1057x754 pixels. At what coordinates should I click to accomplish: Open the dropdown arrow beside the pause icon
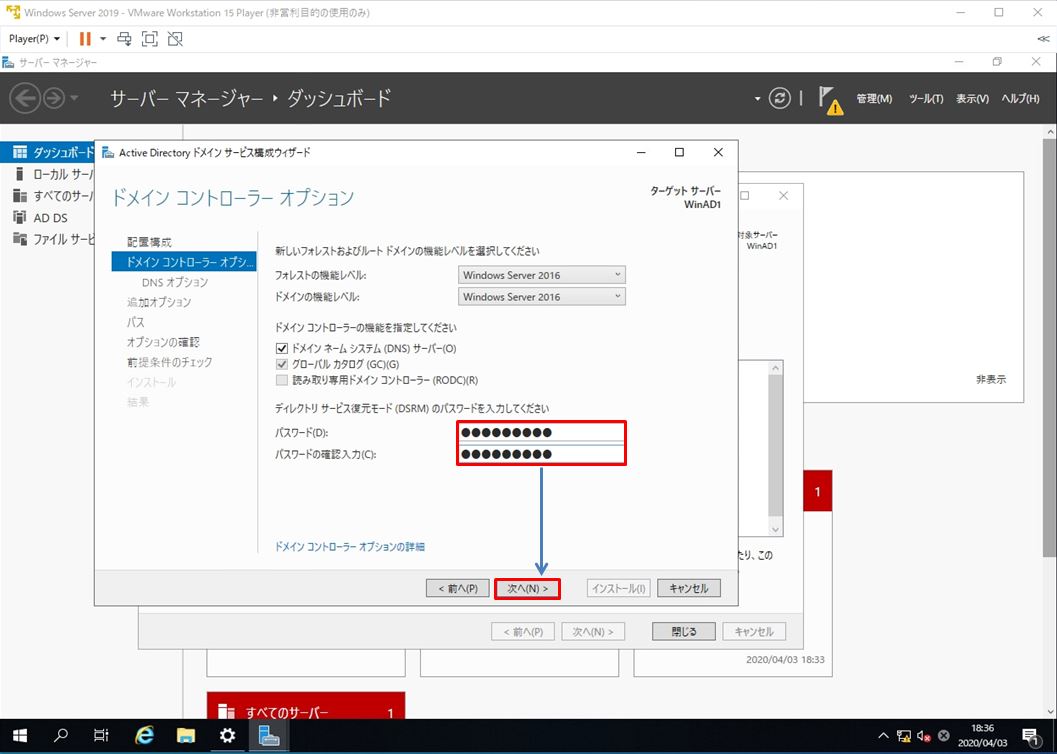103,39
